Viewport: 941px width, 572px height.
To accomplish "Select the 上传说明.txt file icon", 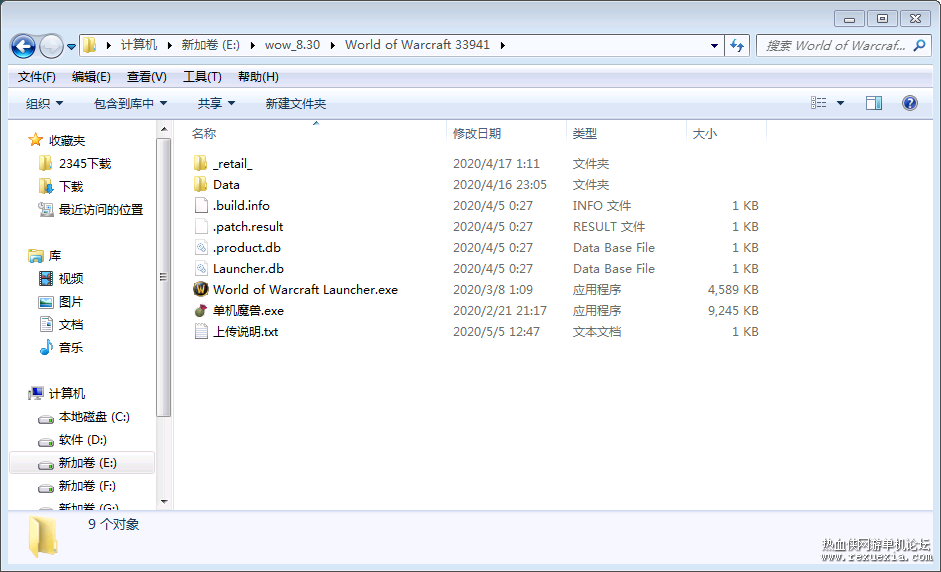I will coord(201,331).
